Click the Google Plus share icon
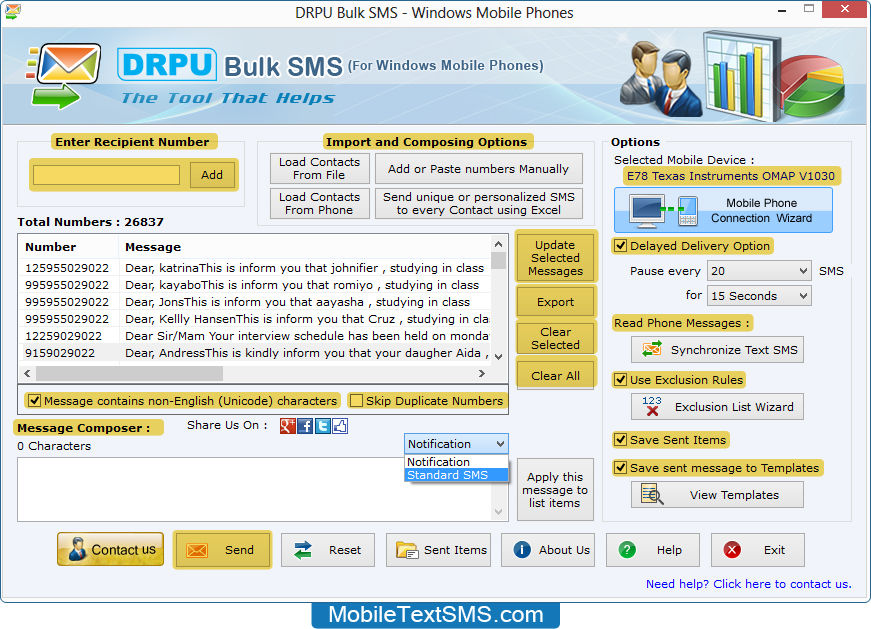Viewport: 871px width, 629px height. (x=288, y=426)
